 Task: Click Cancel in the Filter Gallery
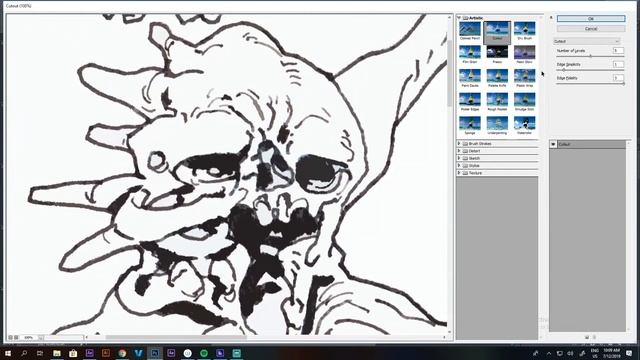pyautogui.click(x=591, y=29)
